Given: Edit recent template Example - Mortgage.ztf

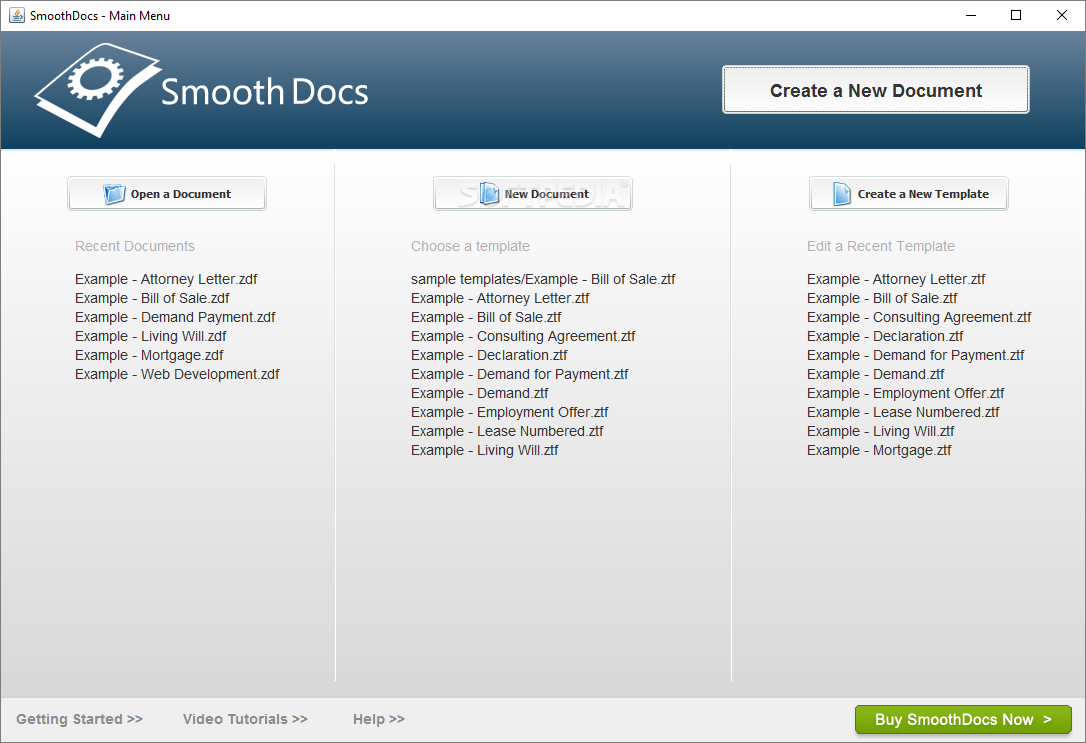Looking at the screenshot, I should tap(880, 451).
